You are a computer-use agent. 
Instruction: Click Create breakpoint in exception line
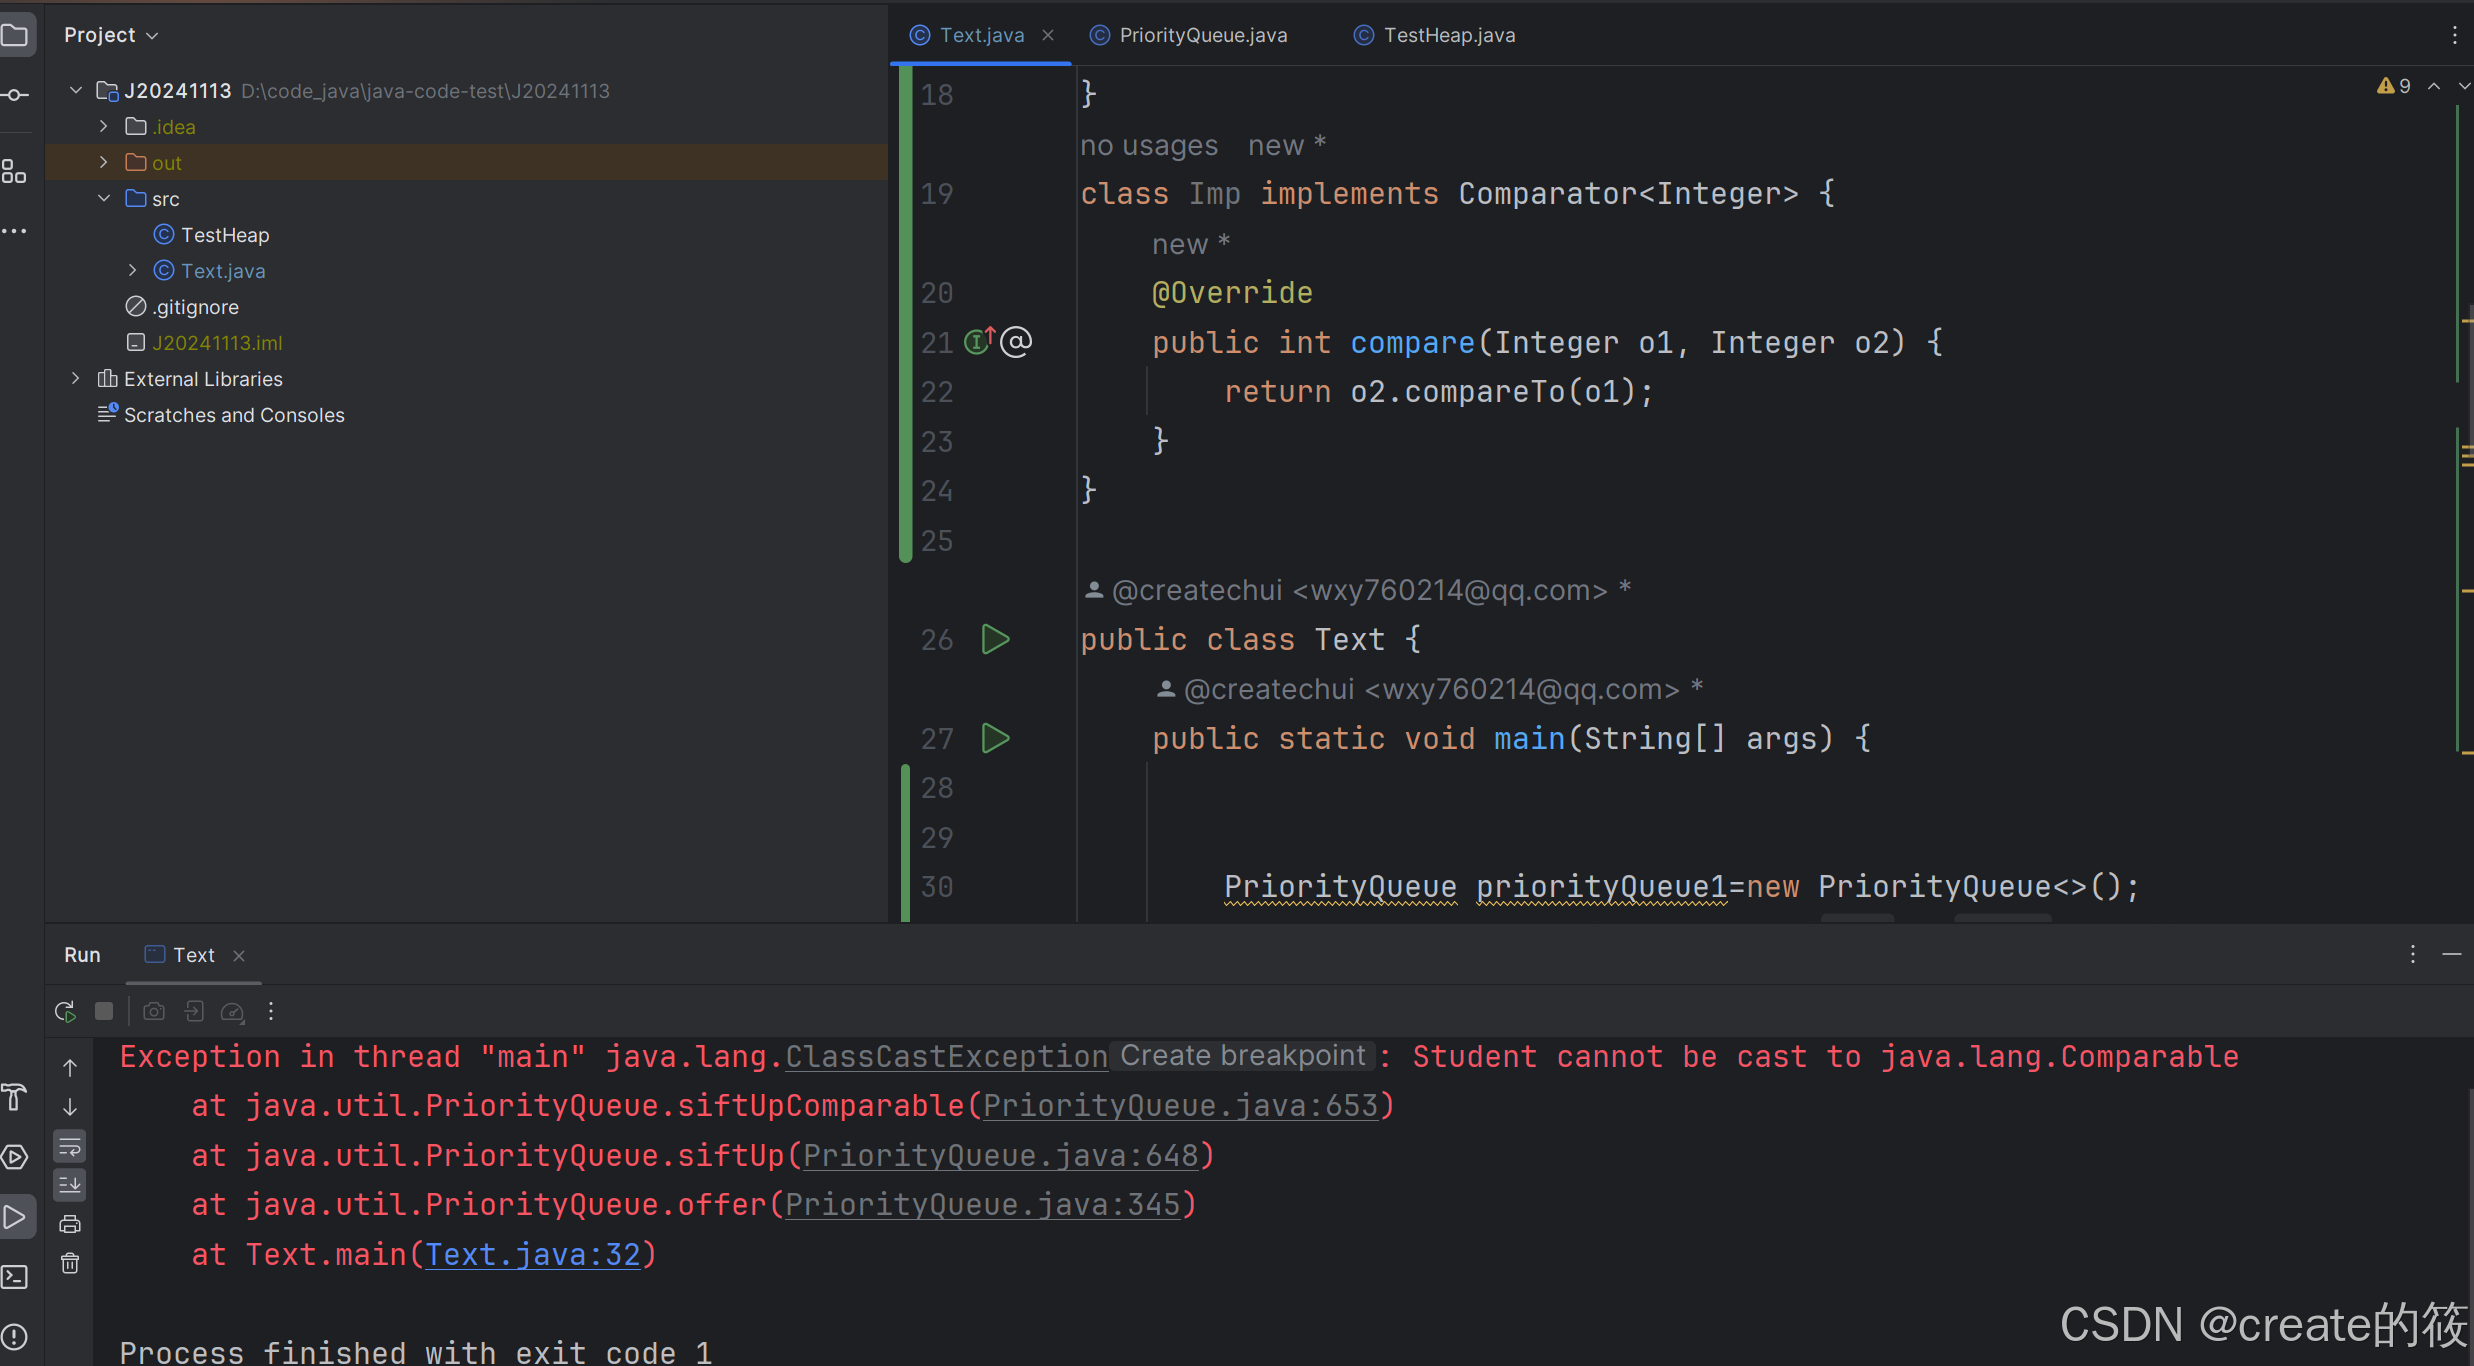click(x=1242, y=1056)
